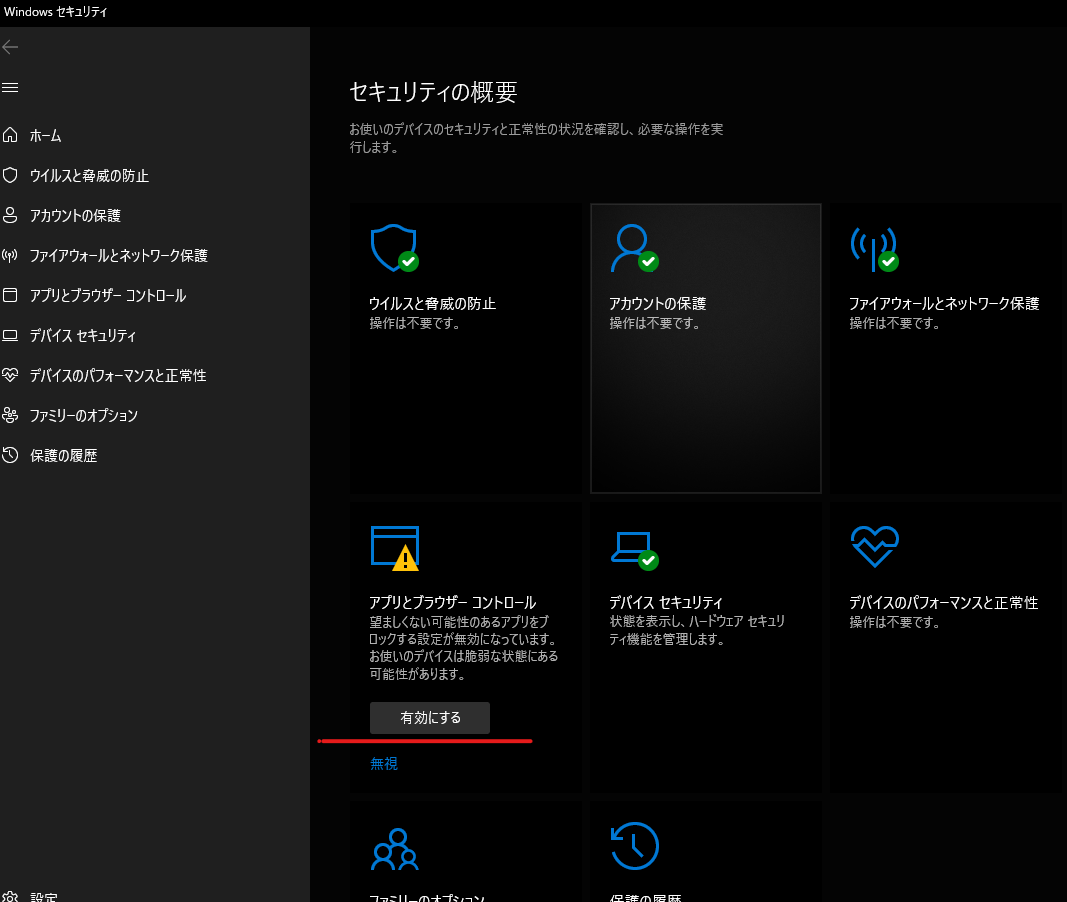Open アプリとブラウザー コントロール in sidebar
The image size is (1067, 902).
coord(108,296)
